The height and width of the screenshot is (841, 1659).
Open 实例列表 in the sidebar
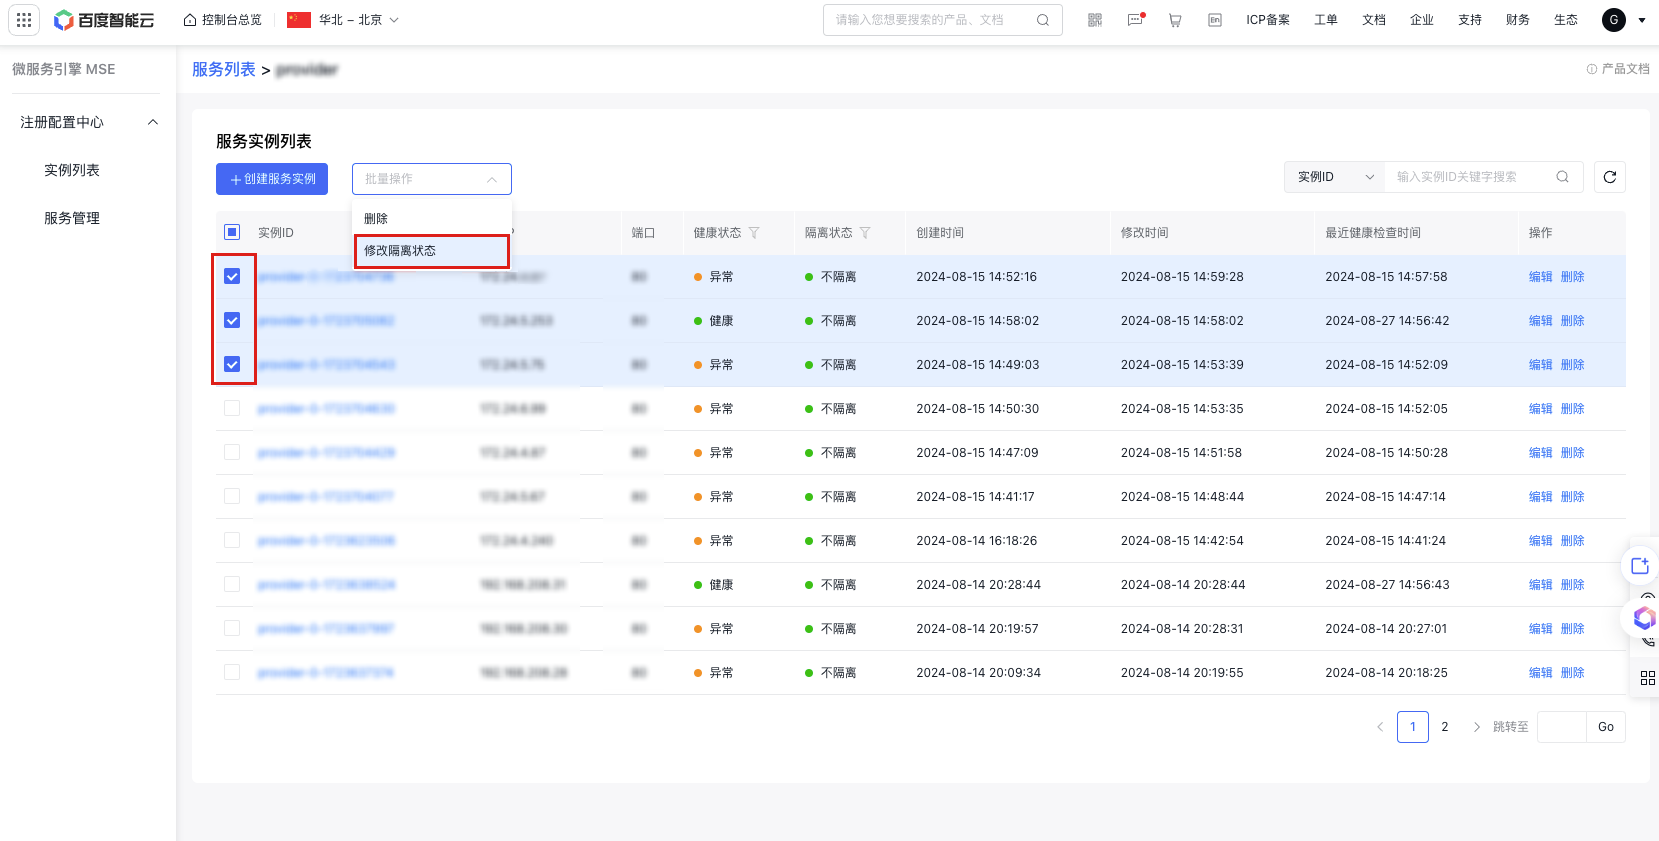[72, 170]
